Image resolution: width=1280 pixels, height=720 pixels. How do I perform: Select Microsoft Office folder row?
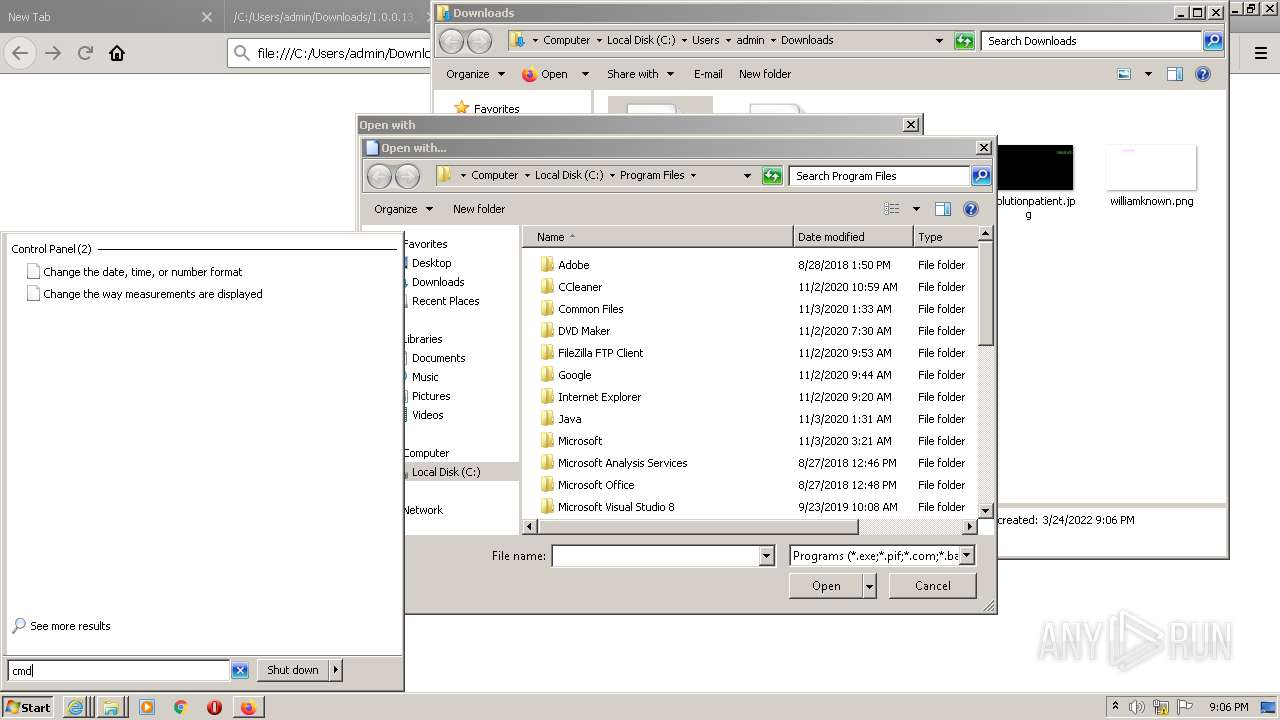[752, 485]
